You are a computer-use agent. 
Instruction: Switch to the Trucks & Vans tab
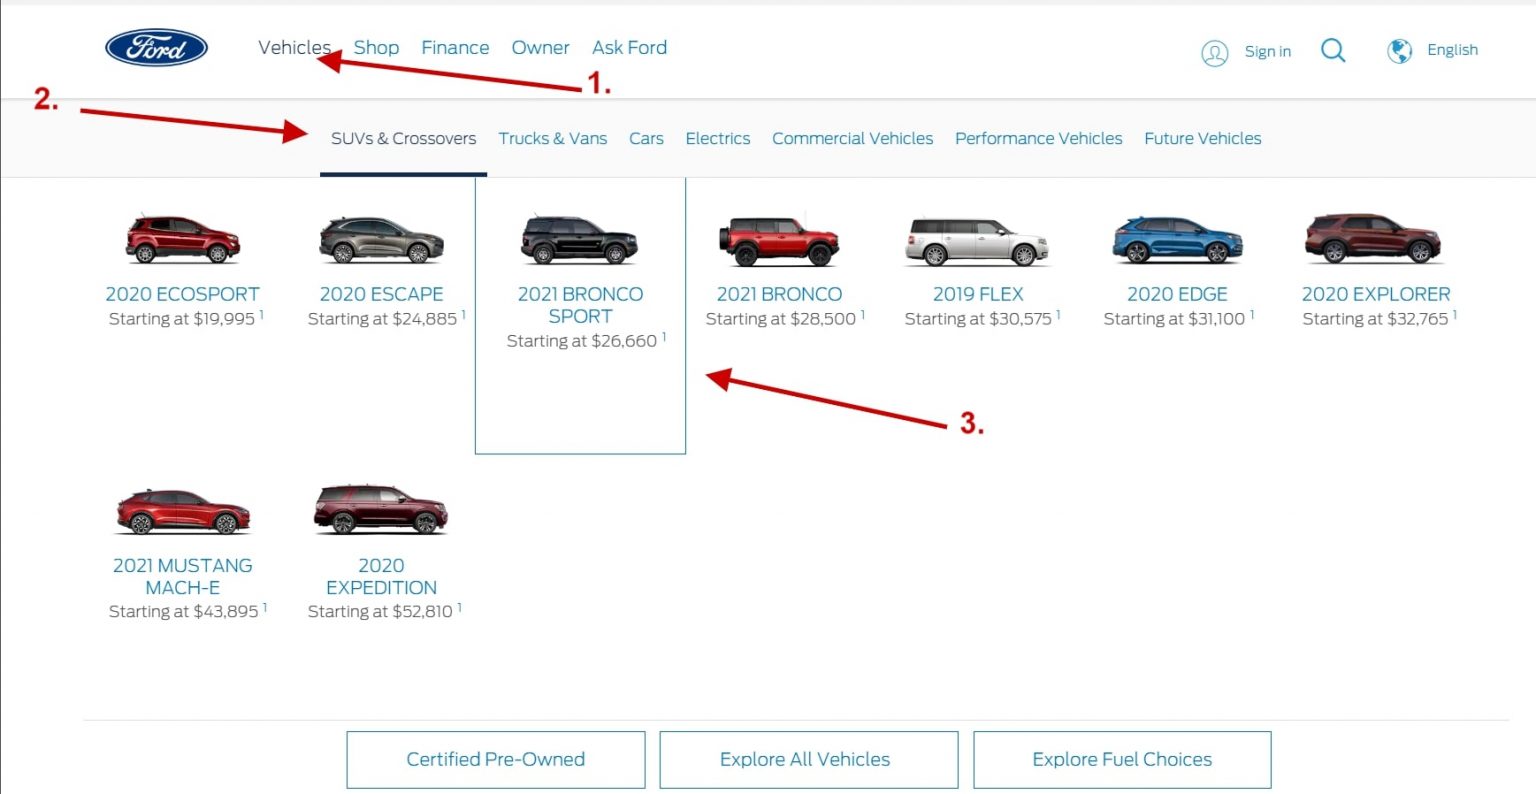click(552, 139)
